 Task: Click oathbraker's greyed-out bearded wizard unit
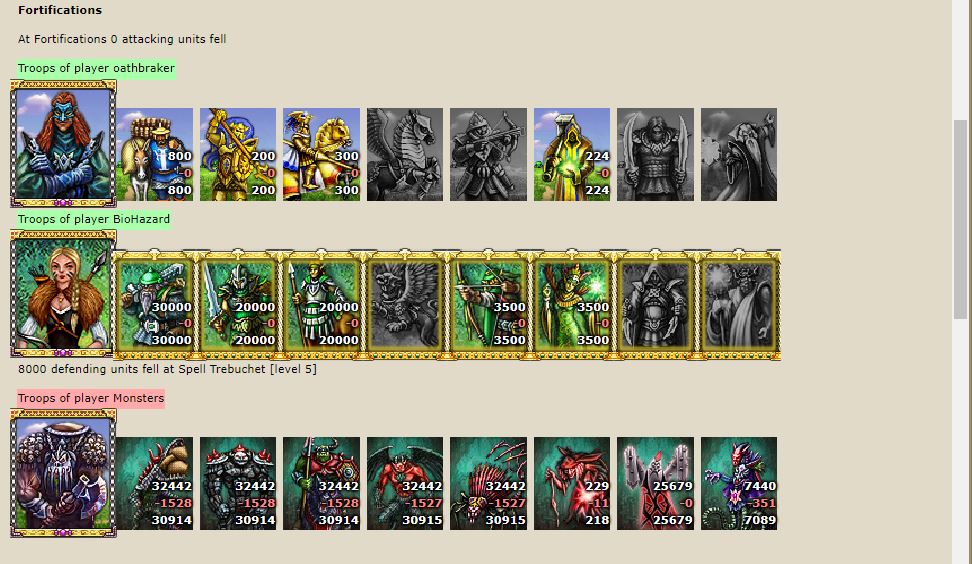(738, 155)
